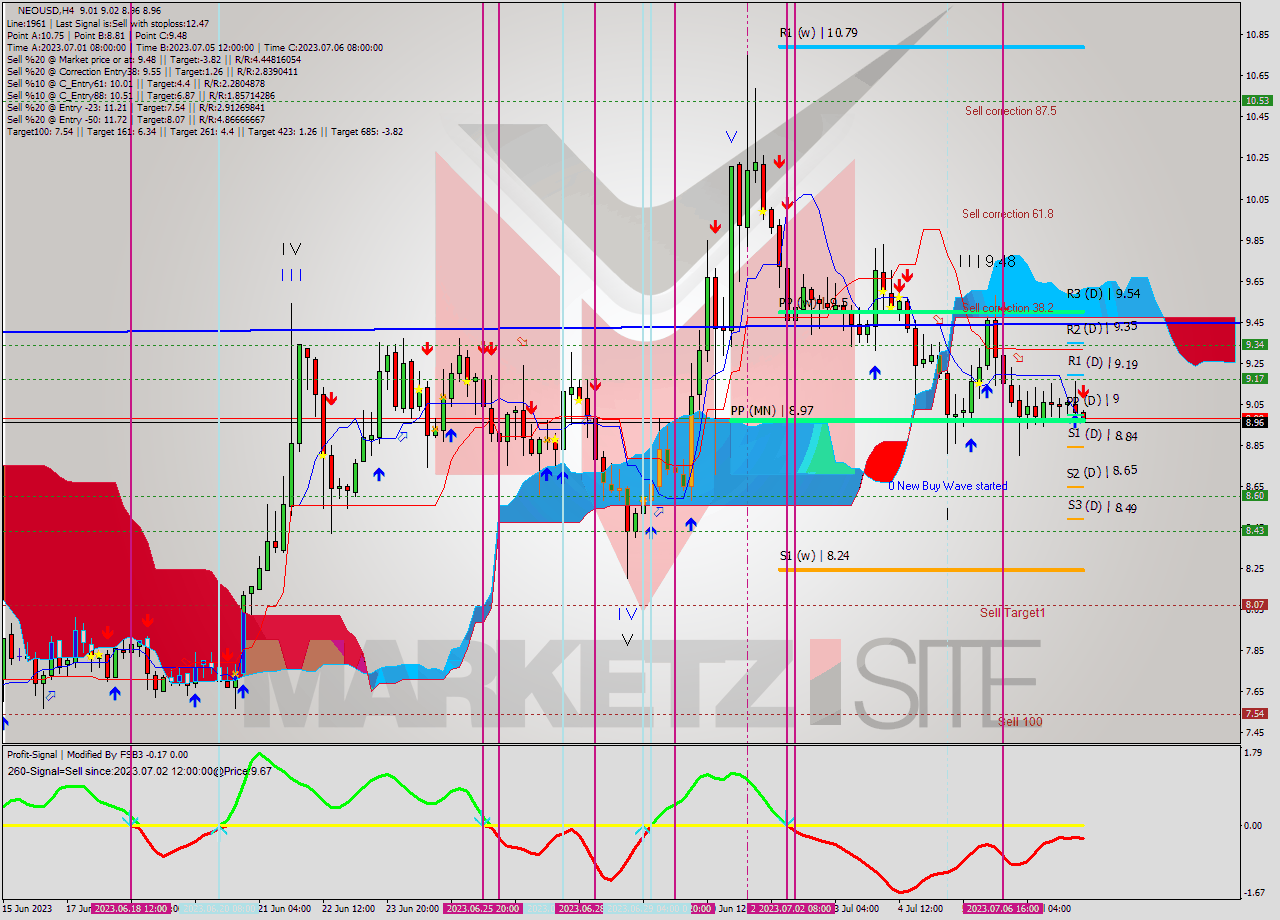Click the green 9.17 price tag
Viewport: 1280px width, 920px height.
point(1256,378)
